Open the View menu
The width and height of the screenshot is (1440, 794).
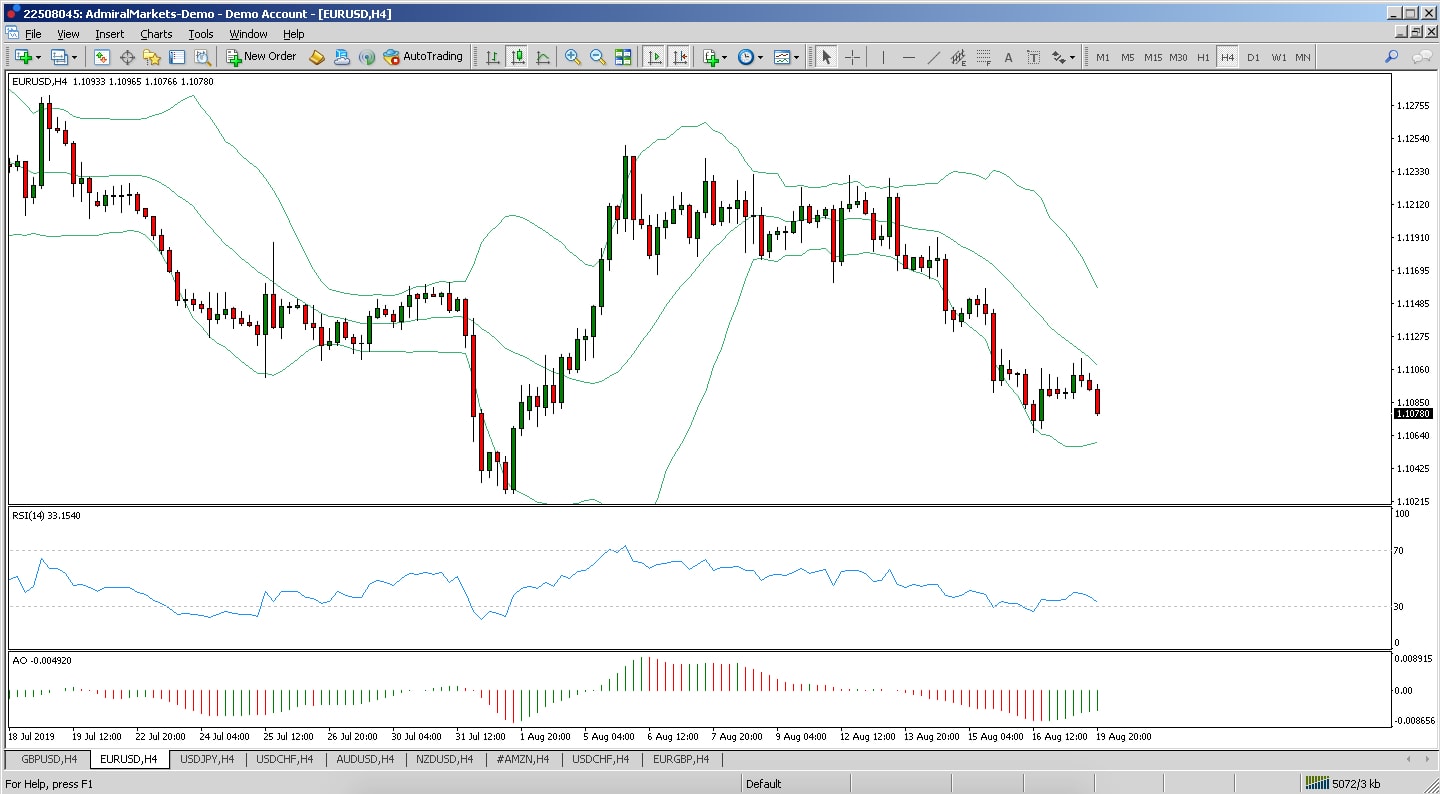tap(68, 33)
